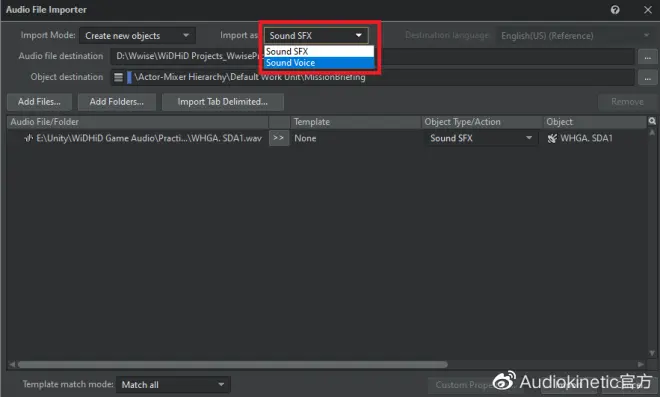Click the Object destination path field
Viewport: 660px width, 397px height.
(x=372, y=77)
